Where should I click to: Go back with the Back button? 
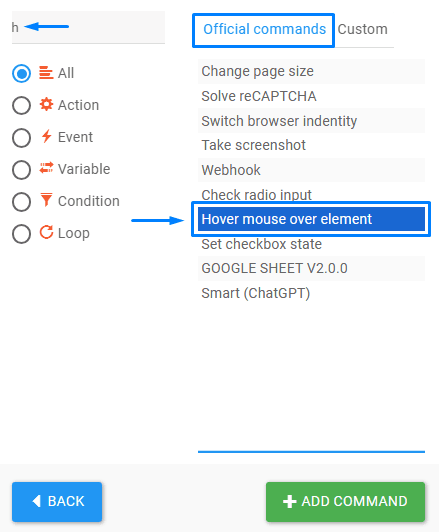(57, 501)
